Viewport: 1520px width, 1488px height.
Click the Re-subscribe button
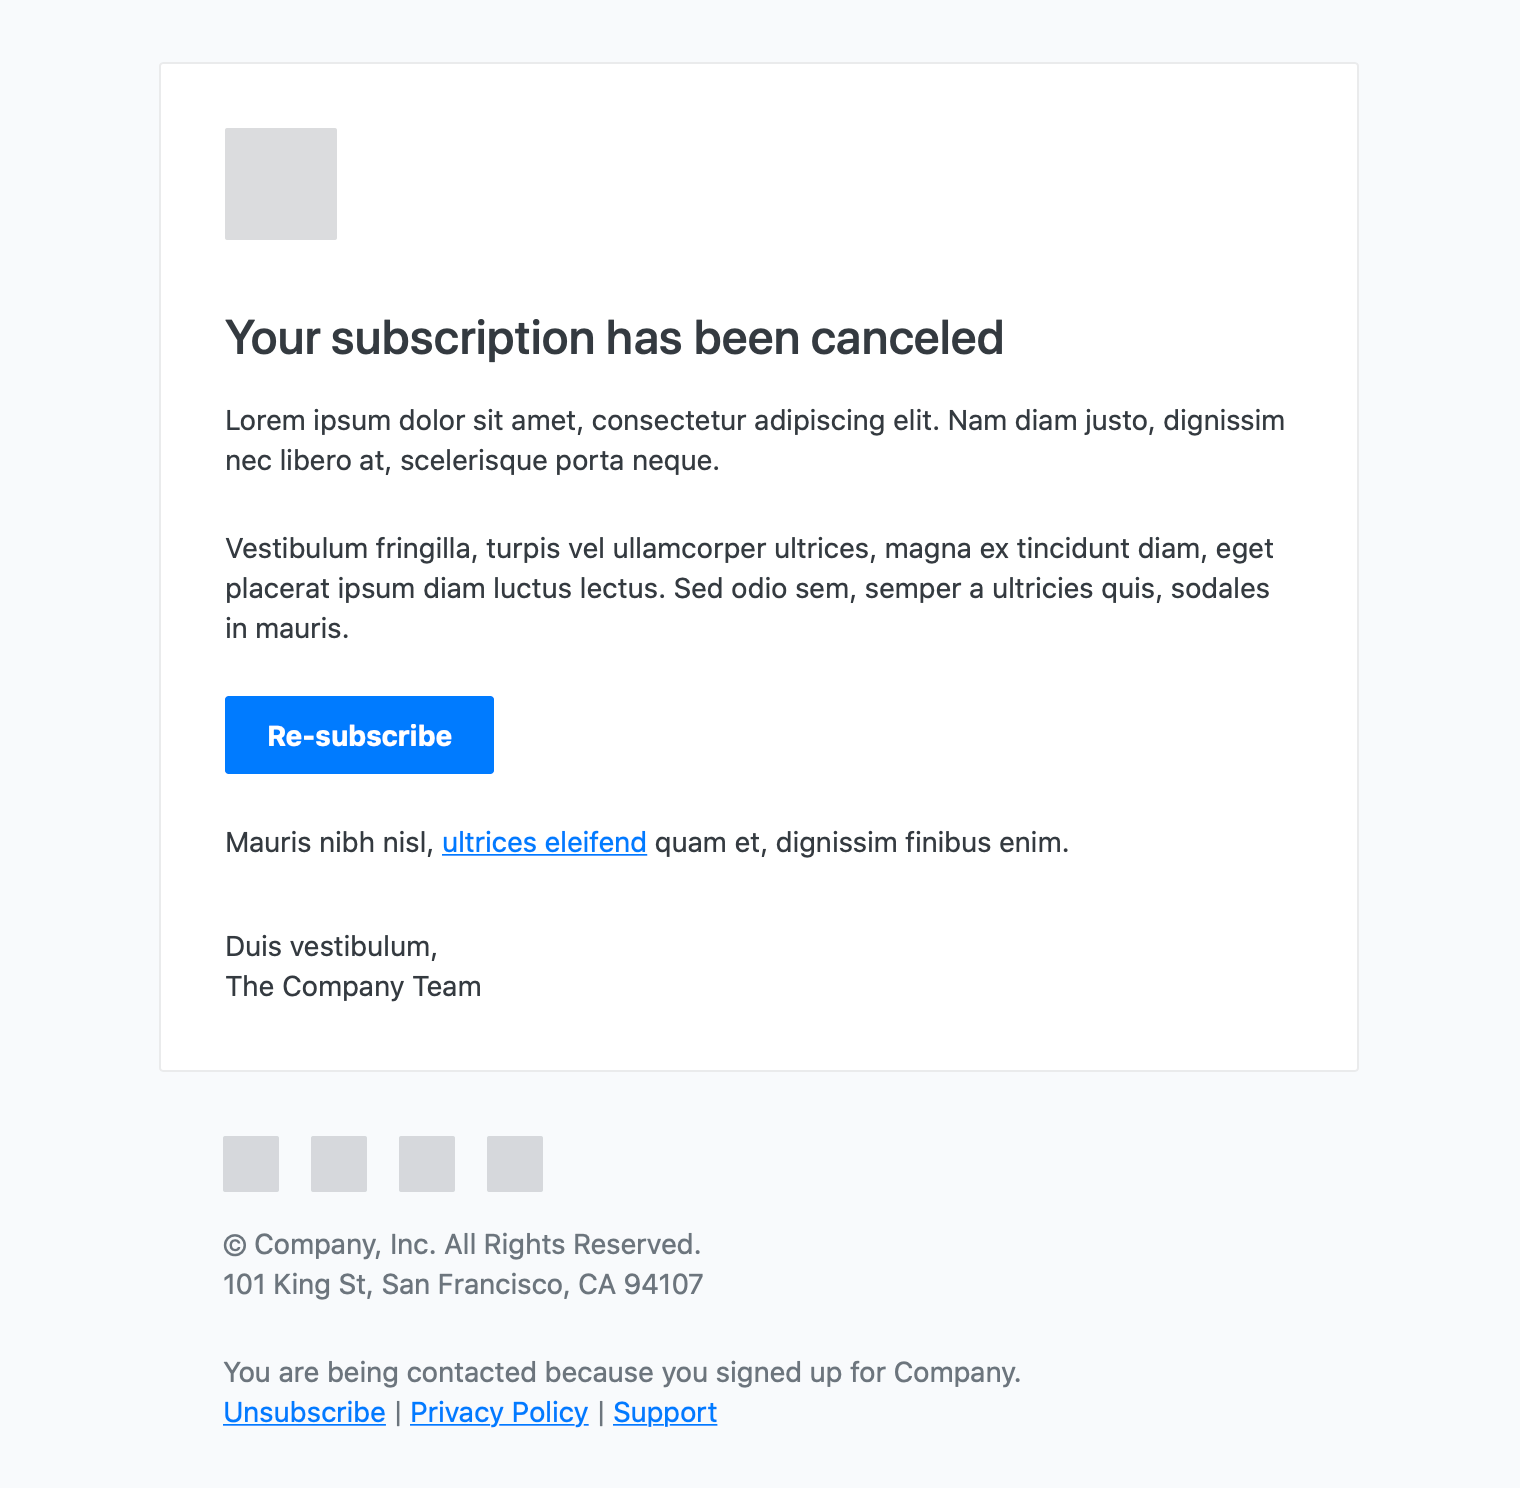[359, 735]
